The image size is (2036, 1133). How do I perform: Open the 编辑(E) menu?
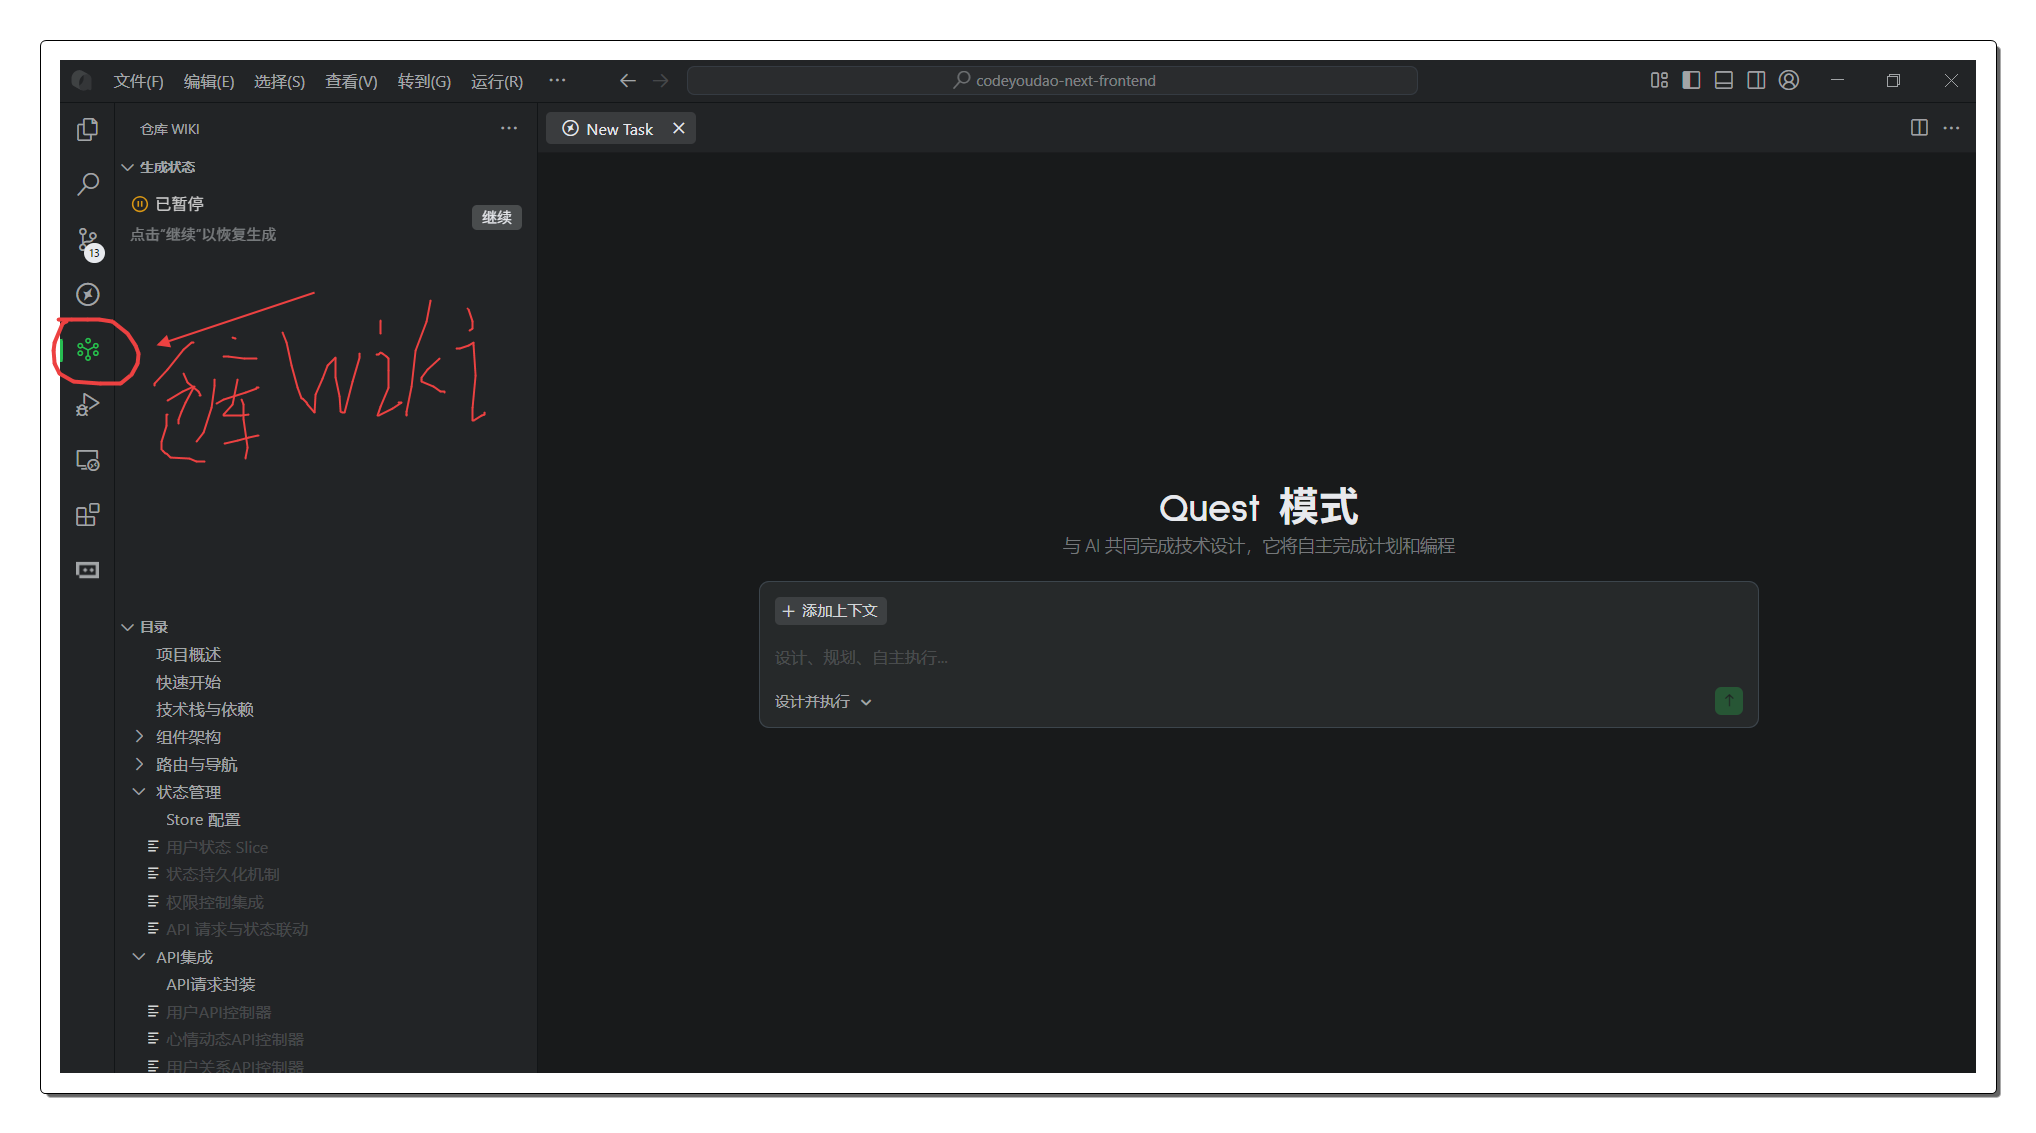click(209, 81)
